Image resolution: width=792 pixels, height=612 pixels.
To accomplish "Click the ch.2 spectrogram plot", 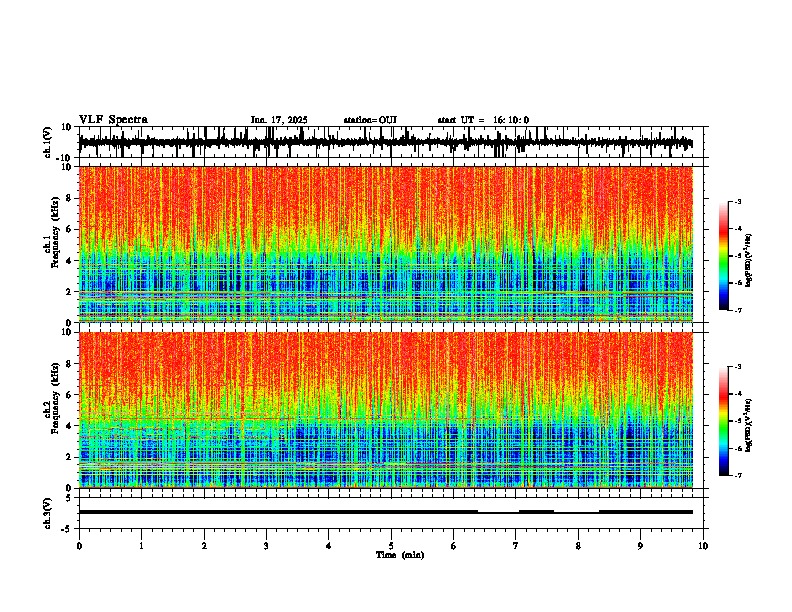I will click(x=386, y=410).
